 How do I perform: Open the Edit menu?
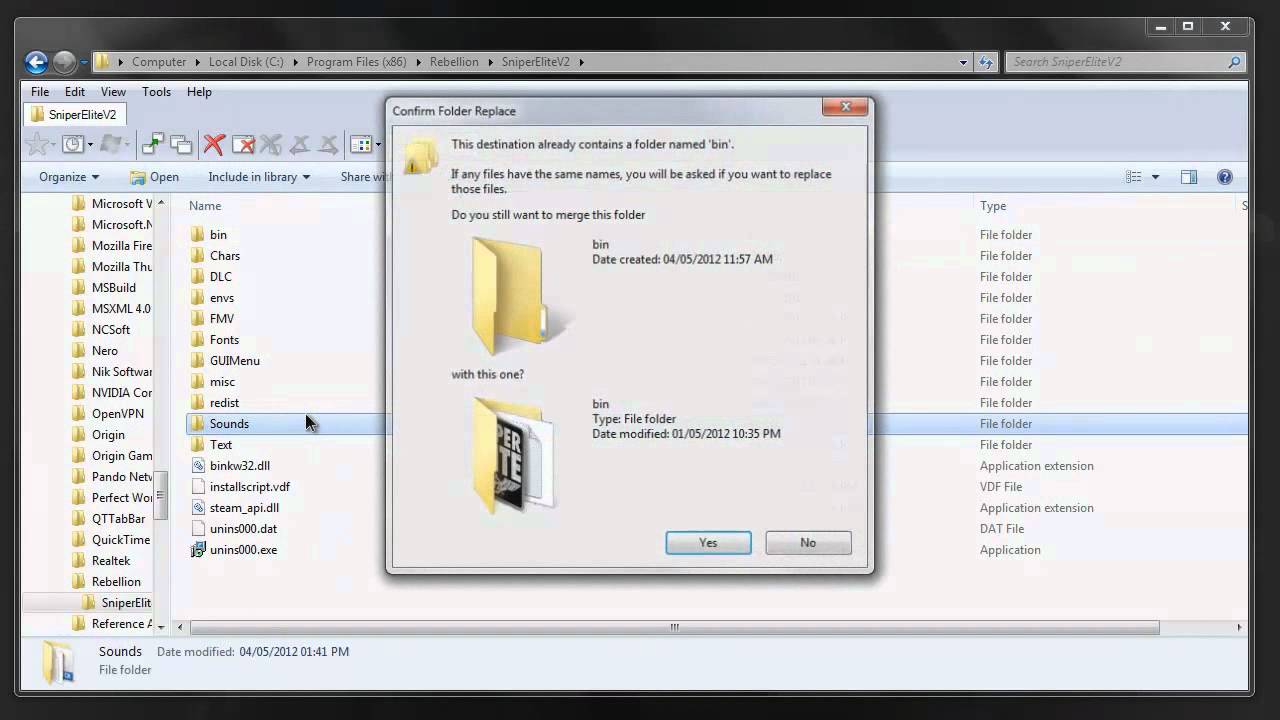[75, 91]
